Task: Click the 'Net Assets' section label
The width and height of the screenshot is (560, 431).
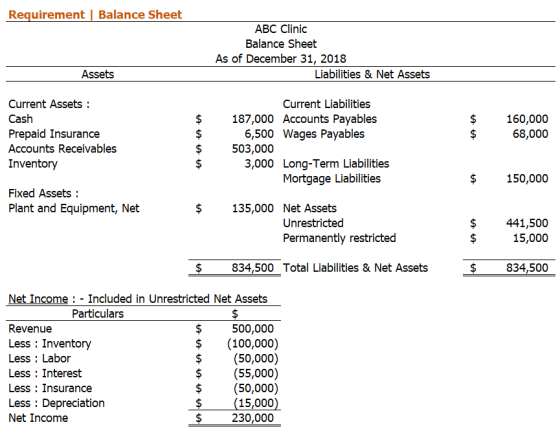Action: coord(310,208)
